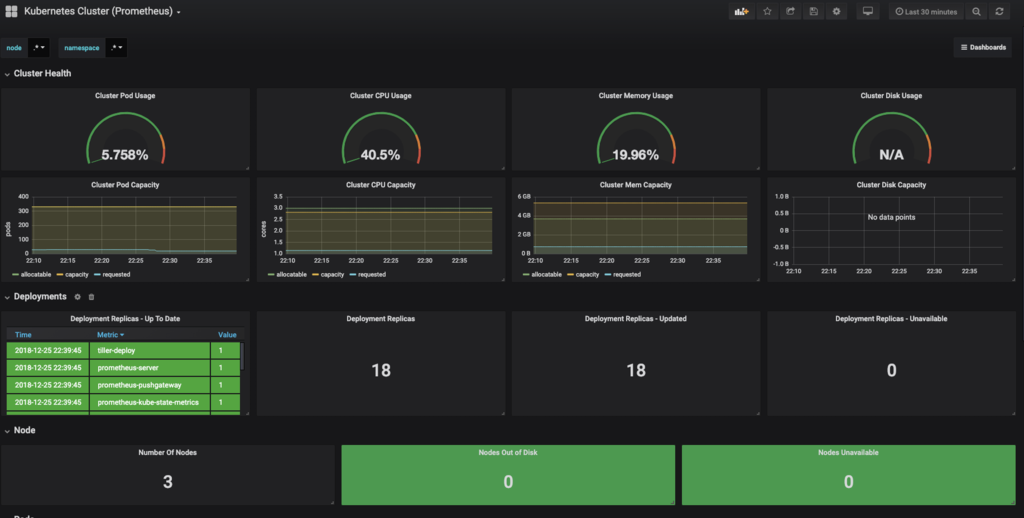
Task: Open the Last 30 minutes time picker
Action: point(926,12)
